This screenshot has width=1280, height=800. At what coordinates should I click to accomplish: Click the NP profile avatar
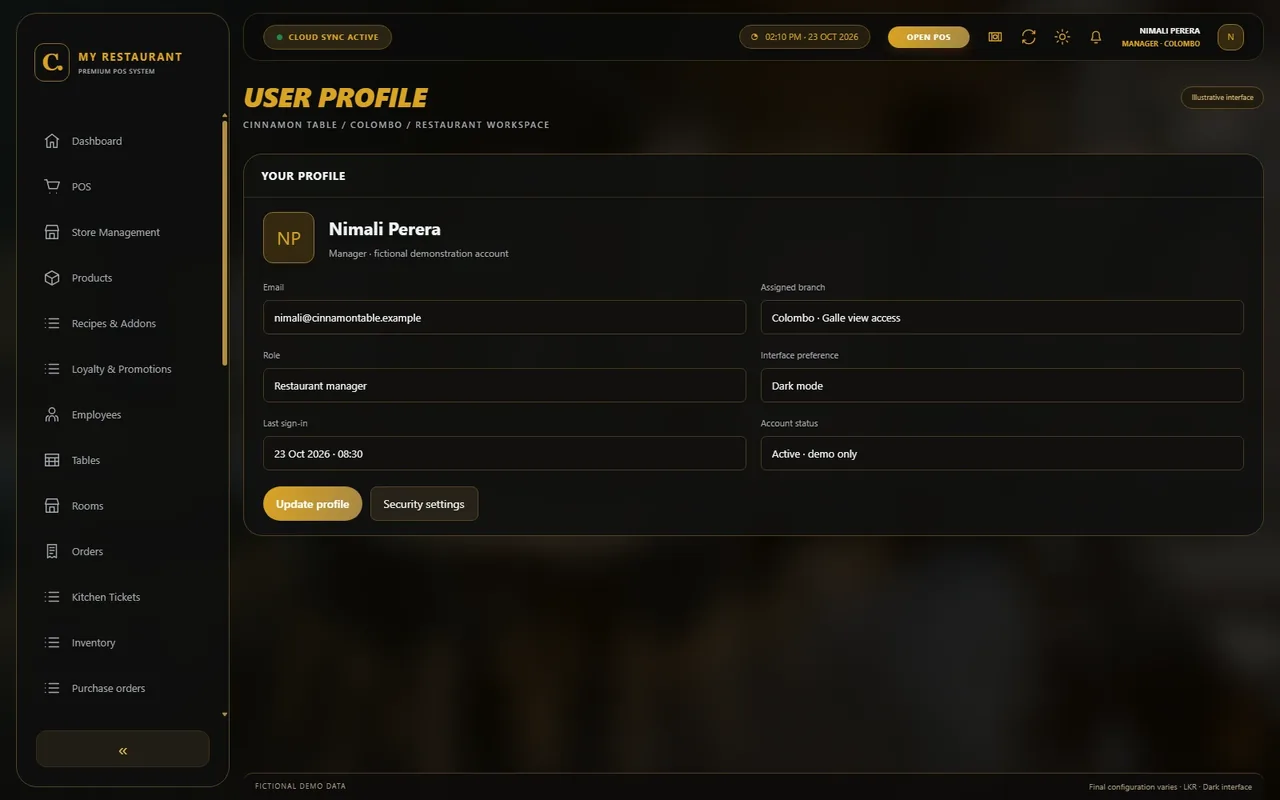tap(288, 238)
